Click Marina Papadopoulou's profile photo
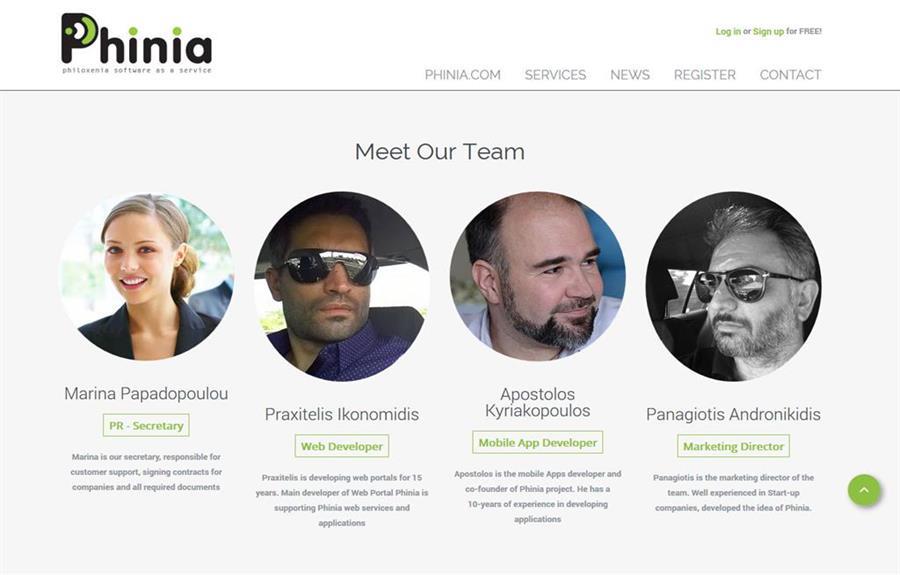 point(146,277)
